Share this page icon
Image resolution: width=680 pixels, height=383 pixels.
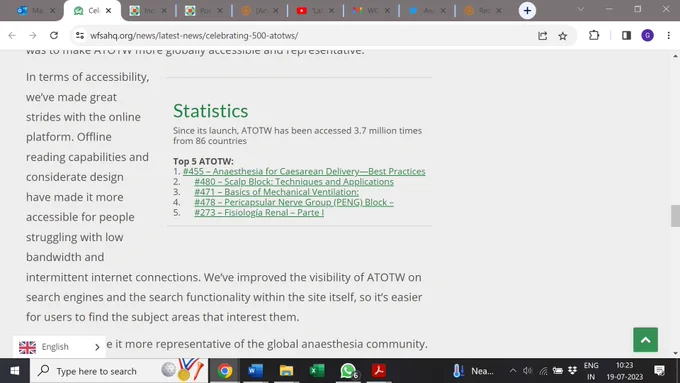pos(543,36)
